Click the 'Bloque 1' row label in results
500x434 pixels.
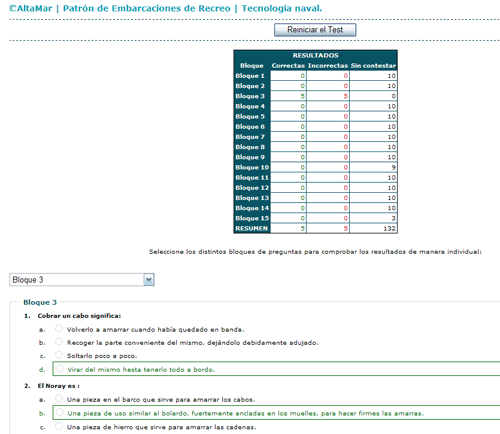[250, 76]
